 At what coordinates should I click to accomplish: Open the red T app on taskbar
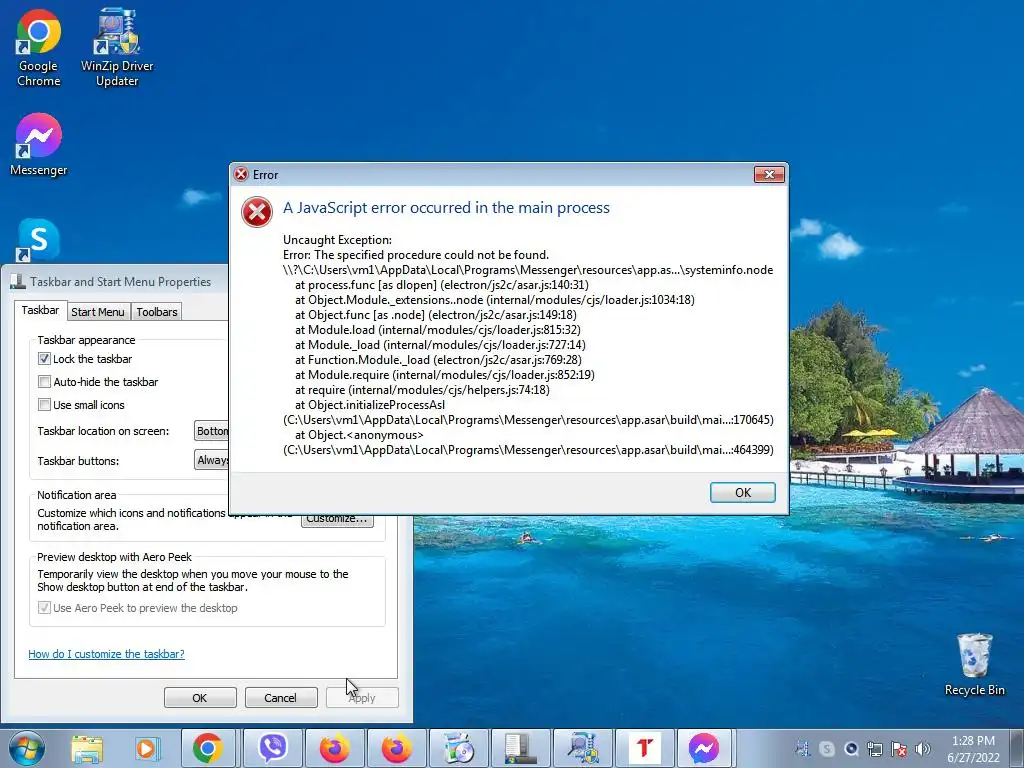pyautogui.click(x=645, y=748)
